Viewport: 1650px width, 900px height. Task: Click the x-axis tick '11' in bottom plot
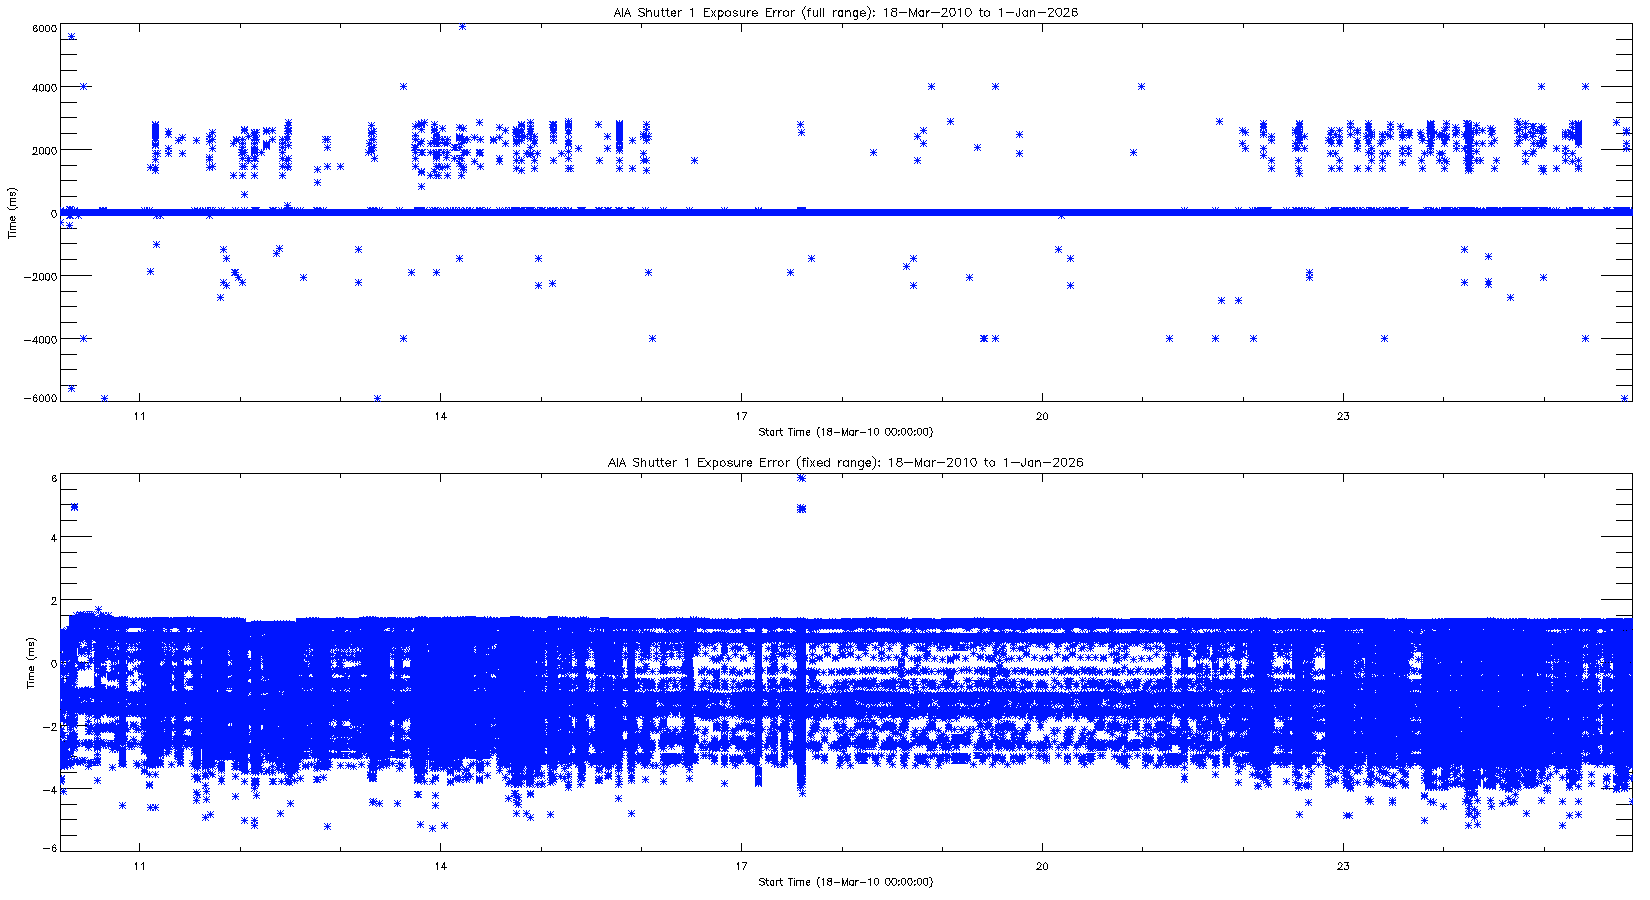coord(140,867)
